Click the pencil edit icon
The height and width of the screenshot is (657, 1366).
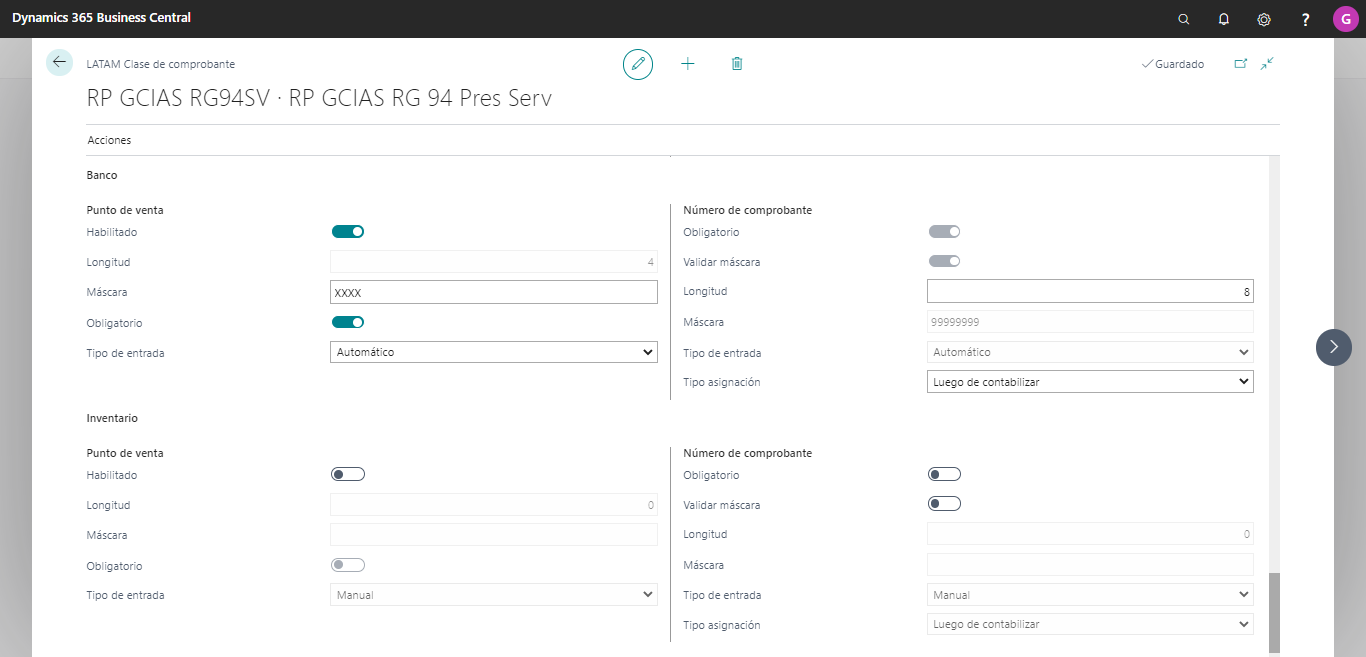click(x=638, y=64)
